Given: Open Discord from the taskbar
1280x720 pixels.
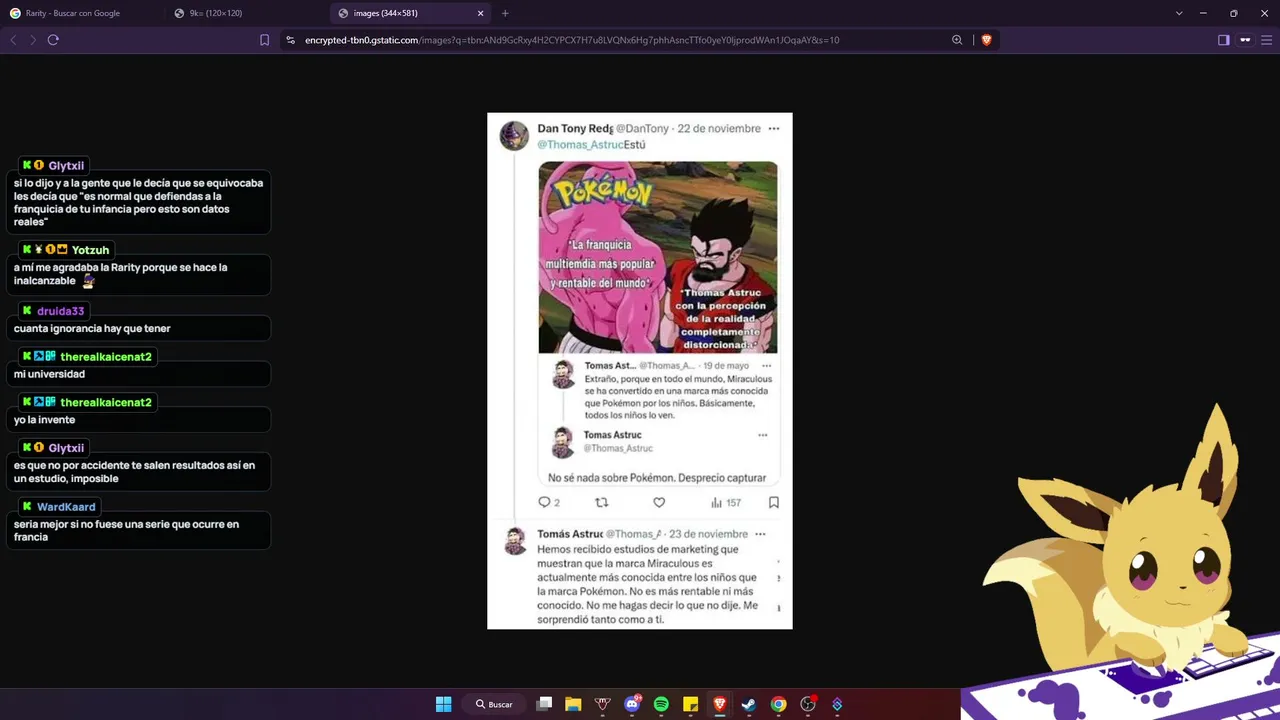Looking at the screenshot, I should coord(632,704).
